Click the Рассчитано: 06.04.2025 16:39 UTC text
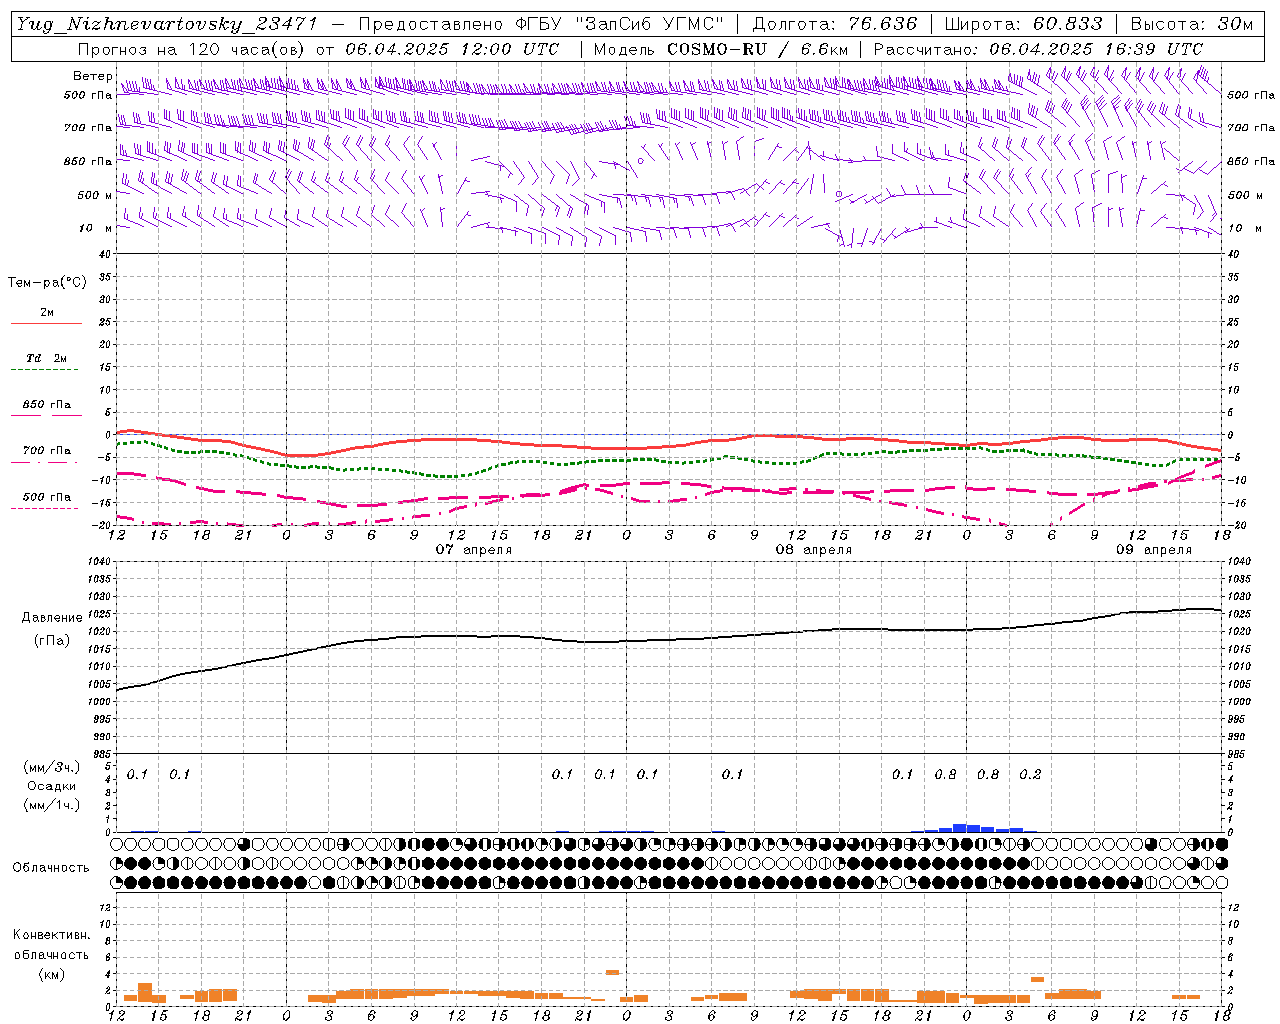Viewport: 1280px width, 1024px height. pos(1038,49)
